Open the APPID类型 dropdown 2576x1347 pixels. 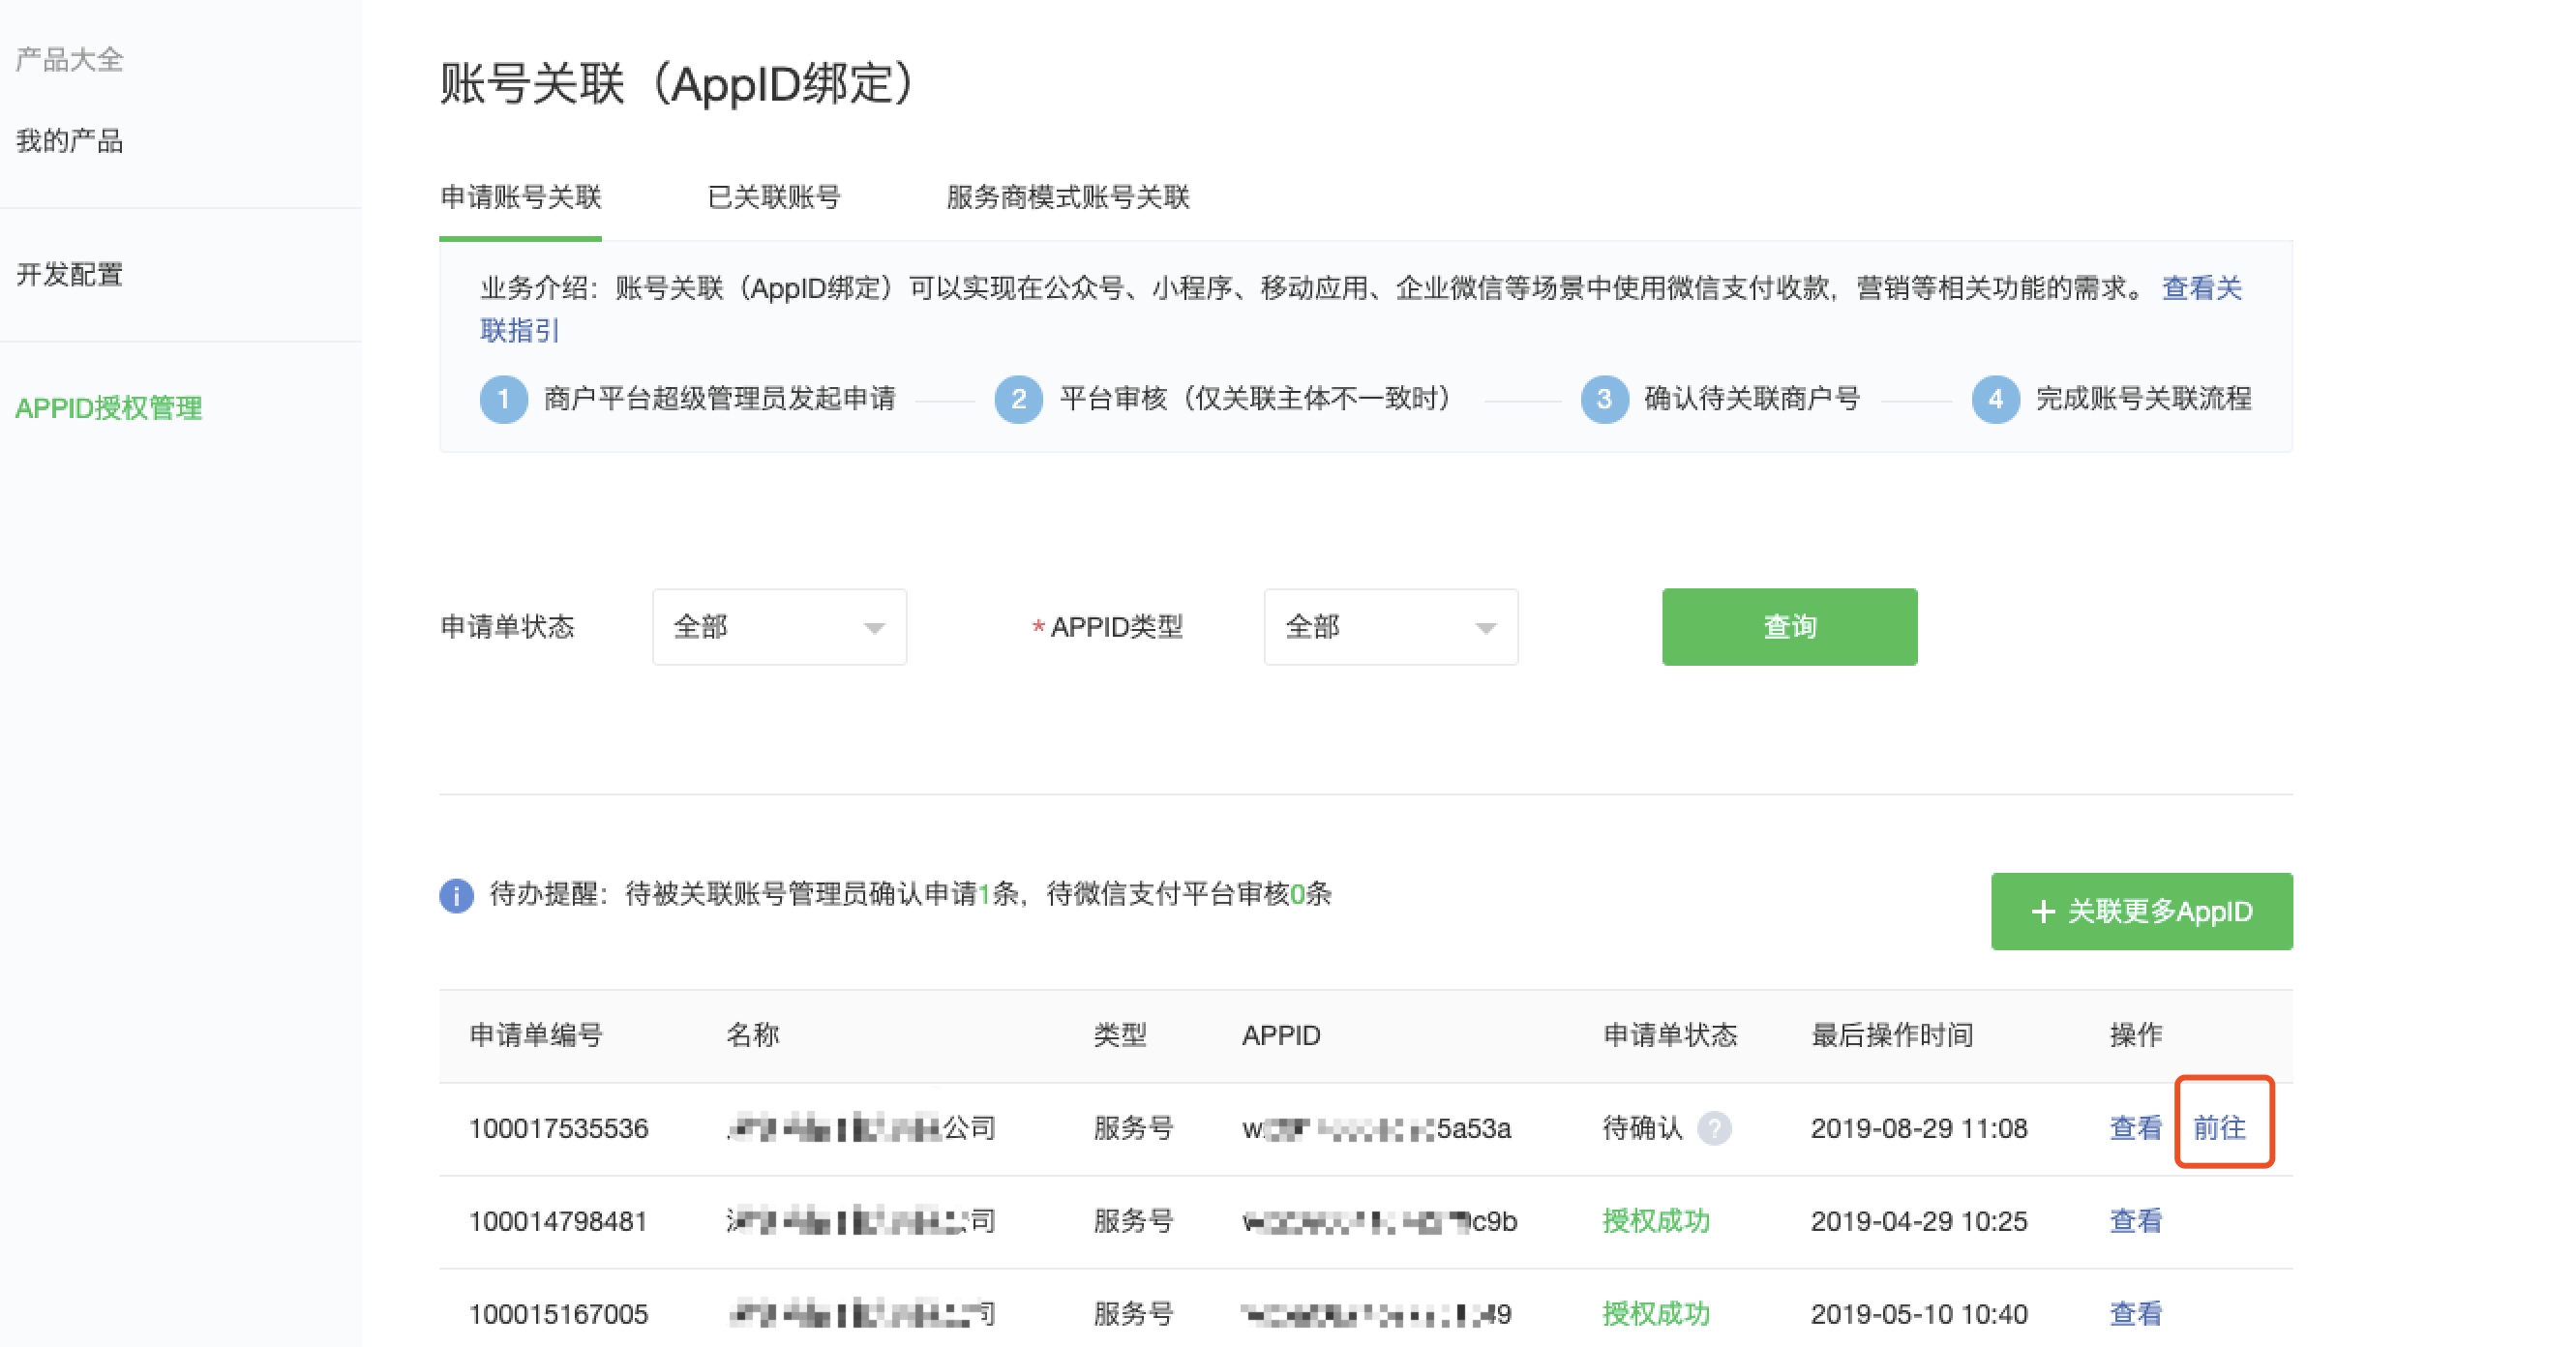click(x=1391, y=627)
